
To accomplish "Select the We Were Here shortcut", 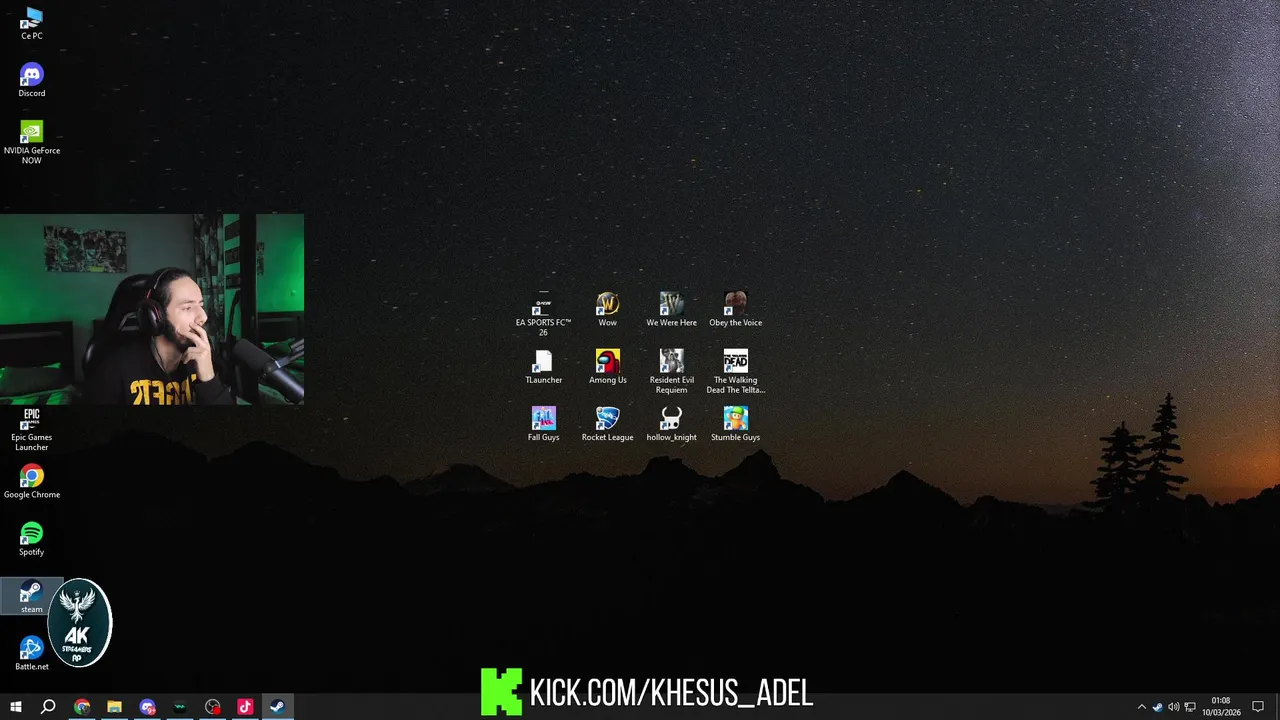I will tap(671, 310).
